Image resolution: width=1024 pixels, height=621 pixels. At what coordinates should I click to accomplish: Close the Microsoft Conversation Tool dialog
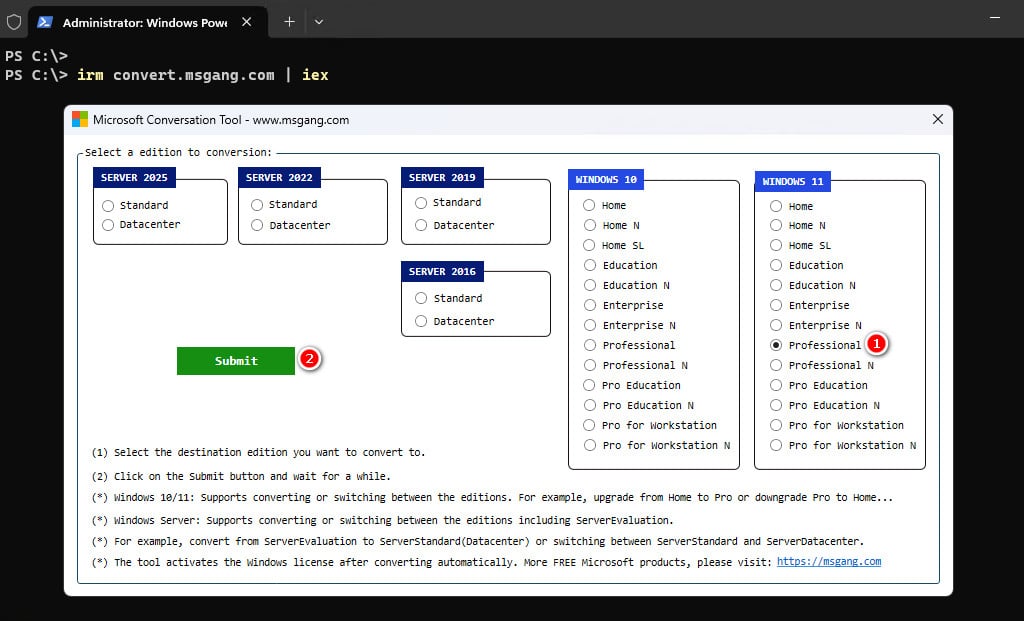[938, 119]
